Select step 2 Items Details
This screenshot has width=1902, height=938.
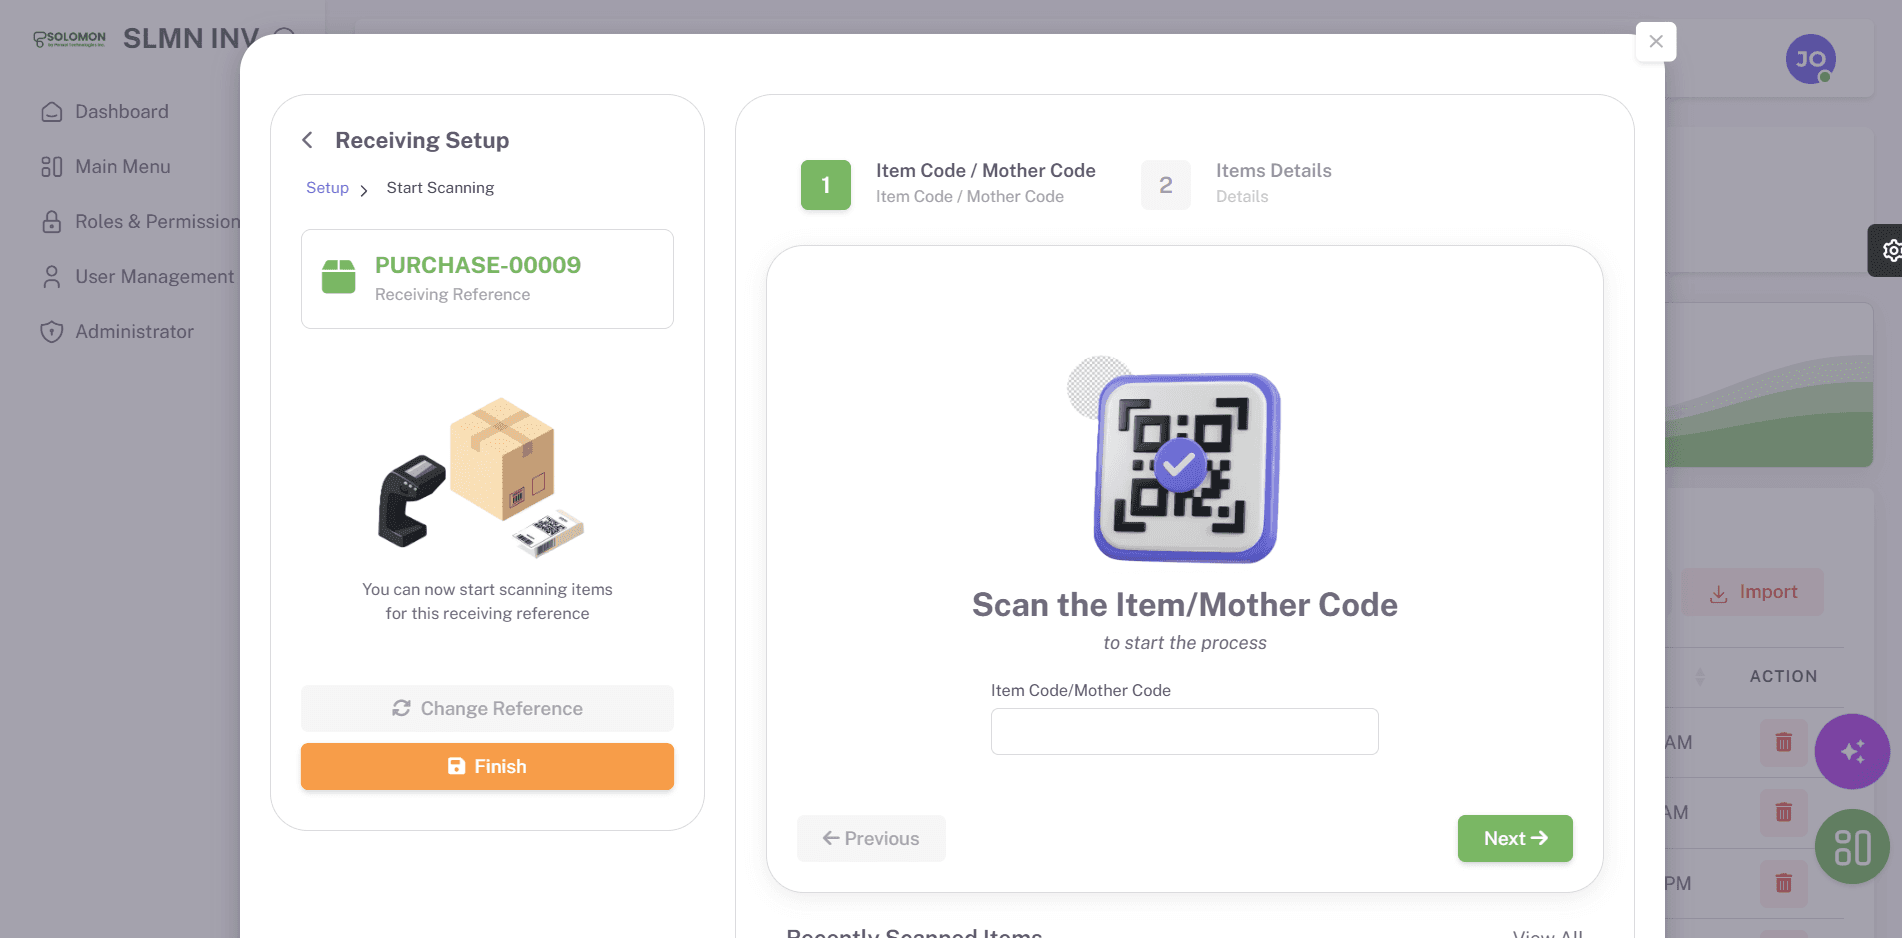click(1237, 184)
